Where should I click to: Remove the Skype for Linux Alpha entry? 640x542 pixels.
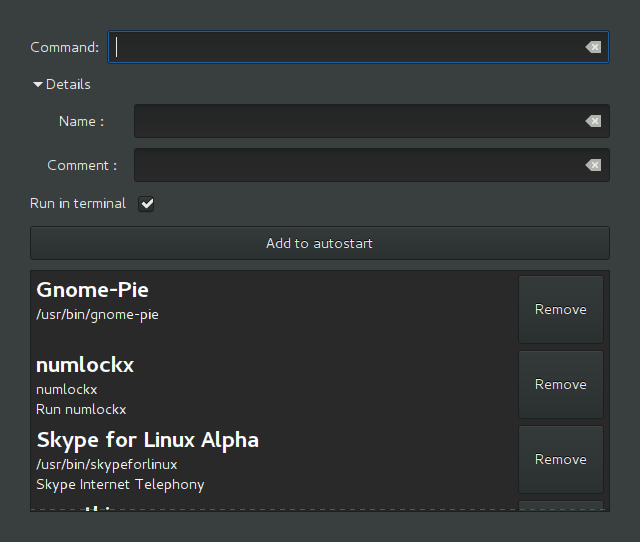pos(561,460)
